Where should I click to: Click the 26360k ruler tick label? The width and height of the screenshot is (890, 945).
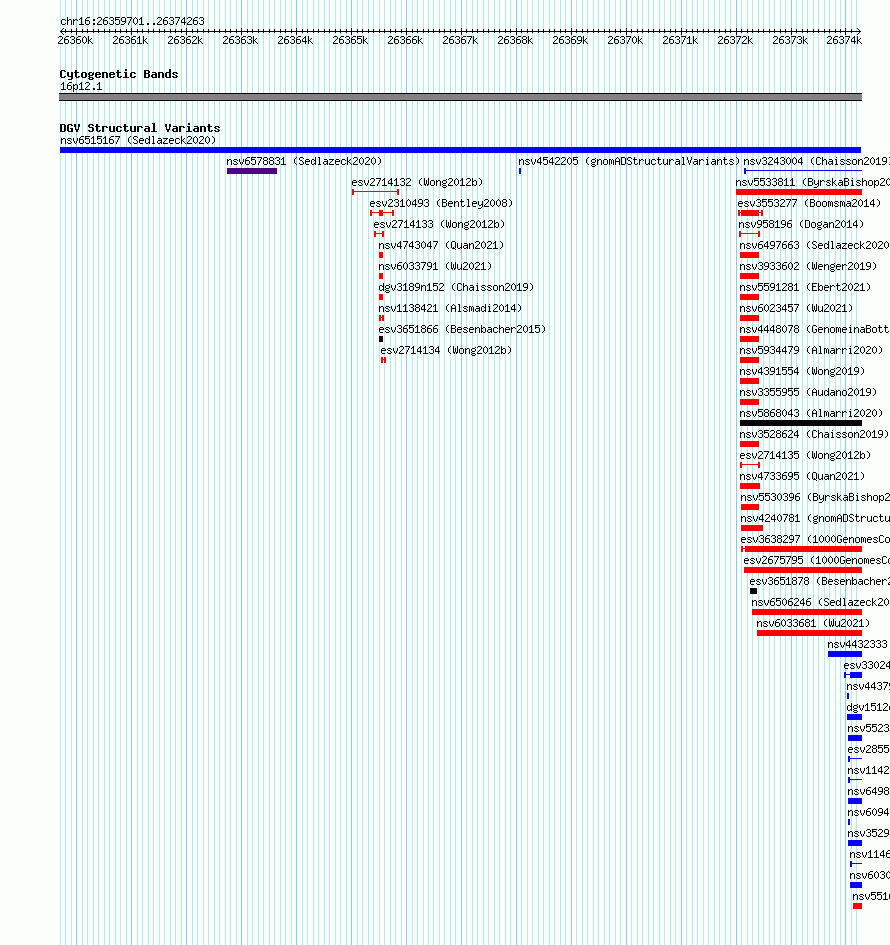(75, 41)
